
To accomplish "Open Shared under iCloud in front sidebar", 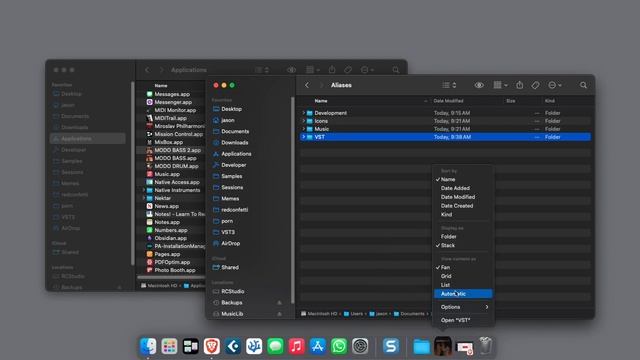I will (x=230, y=267).
